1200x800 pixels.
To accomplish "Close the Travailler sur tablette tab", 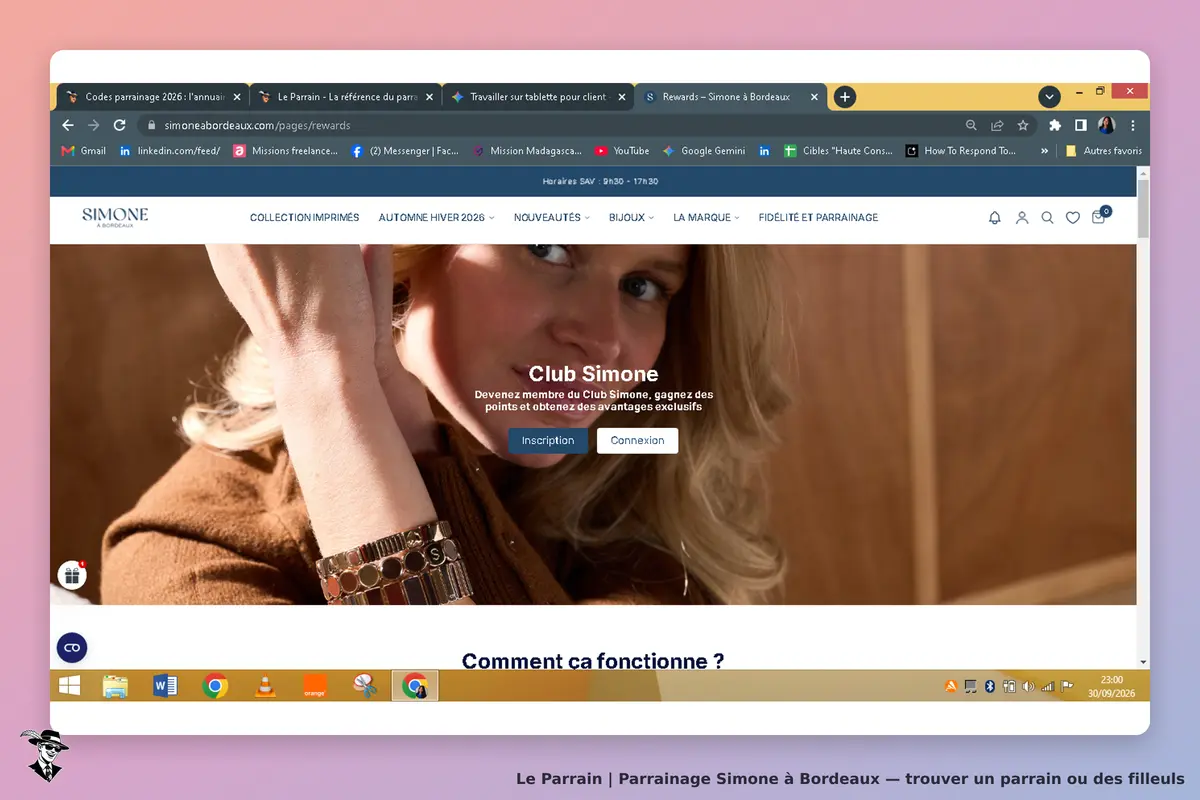I will pyautogui.click(x=621, y=97).
